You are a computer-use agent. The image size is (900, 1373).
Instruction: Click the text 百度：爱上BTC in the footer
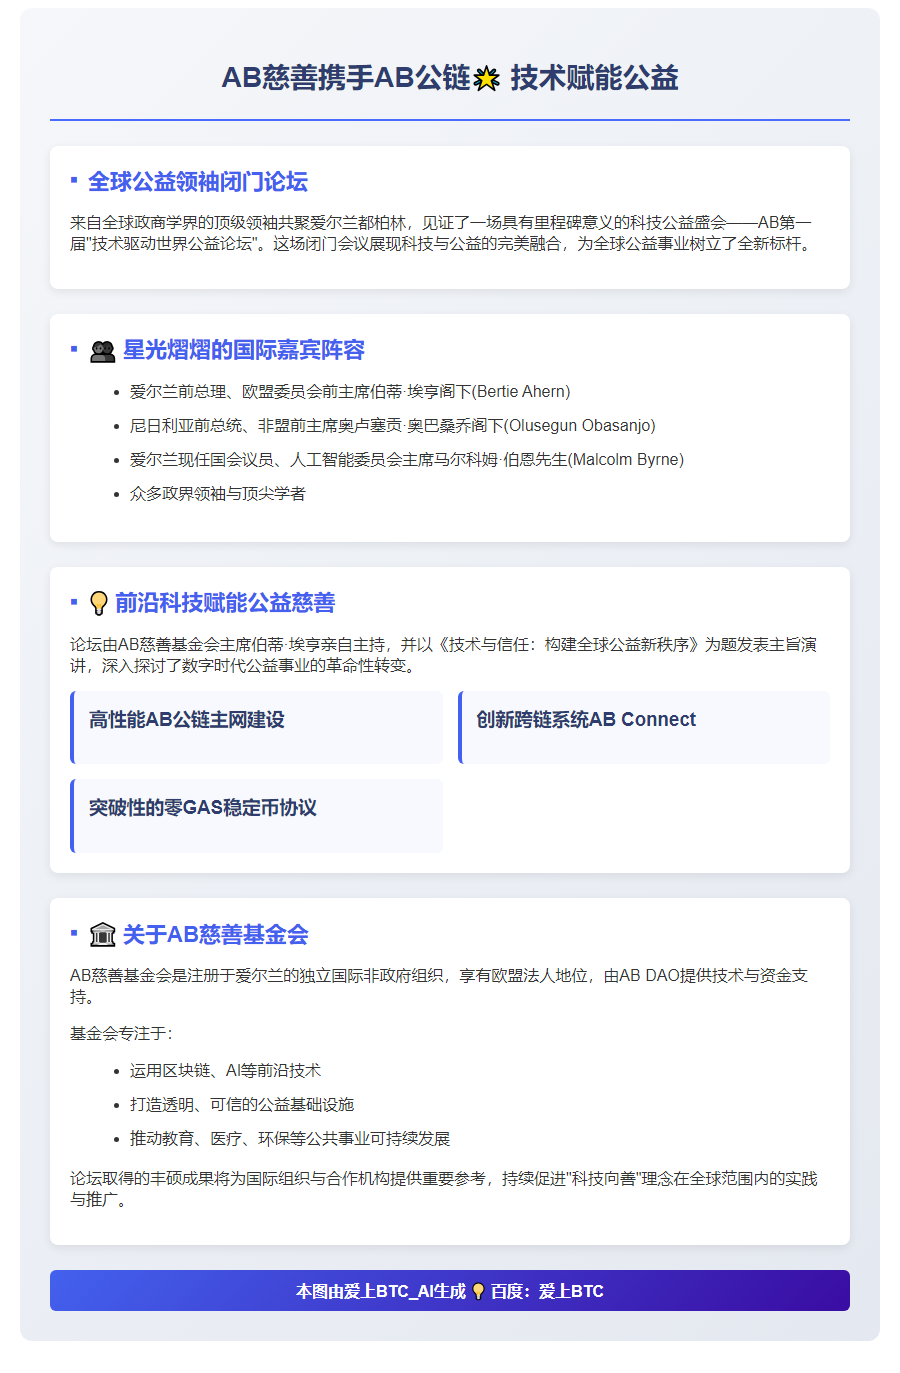coord(547,1291)
